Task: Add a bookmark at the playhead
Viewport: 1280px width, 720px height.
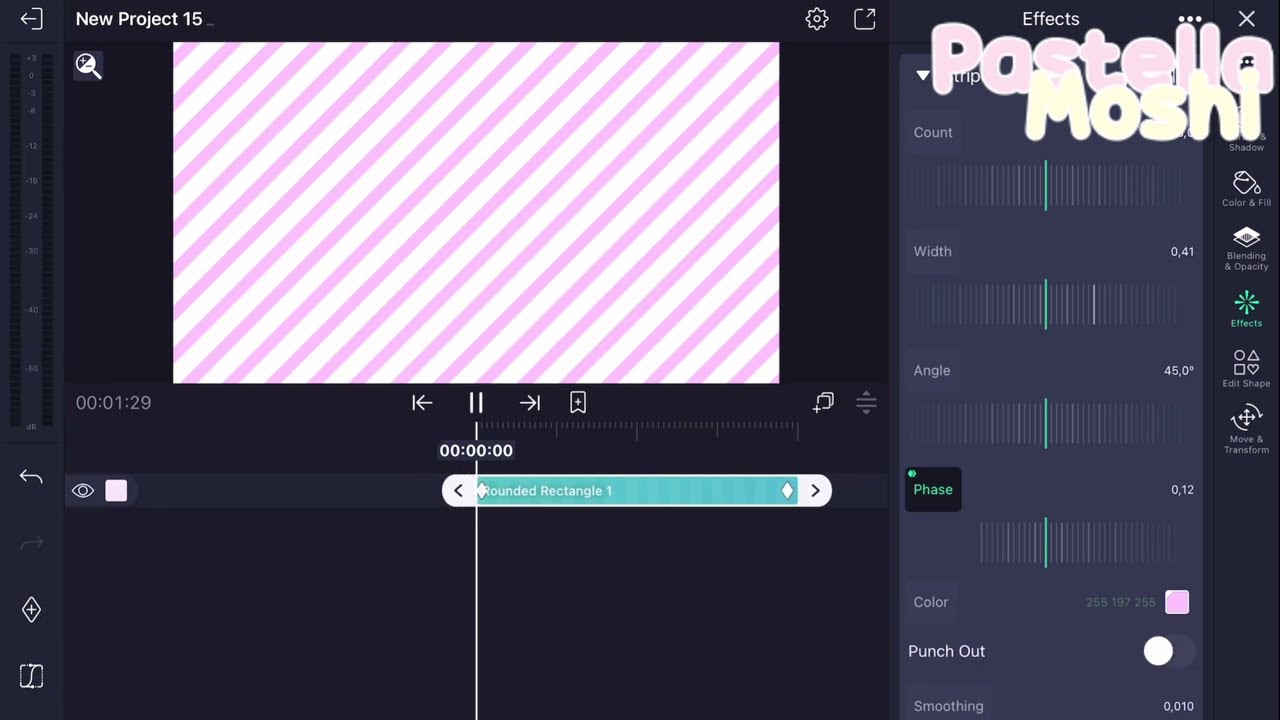Action: point(578,402)
